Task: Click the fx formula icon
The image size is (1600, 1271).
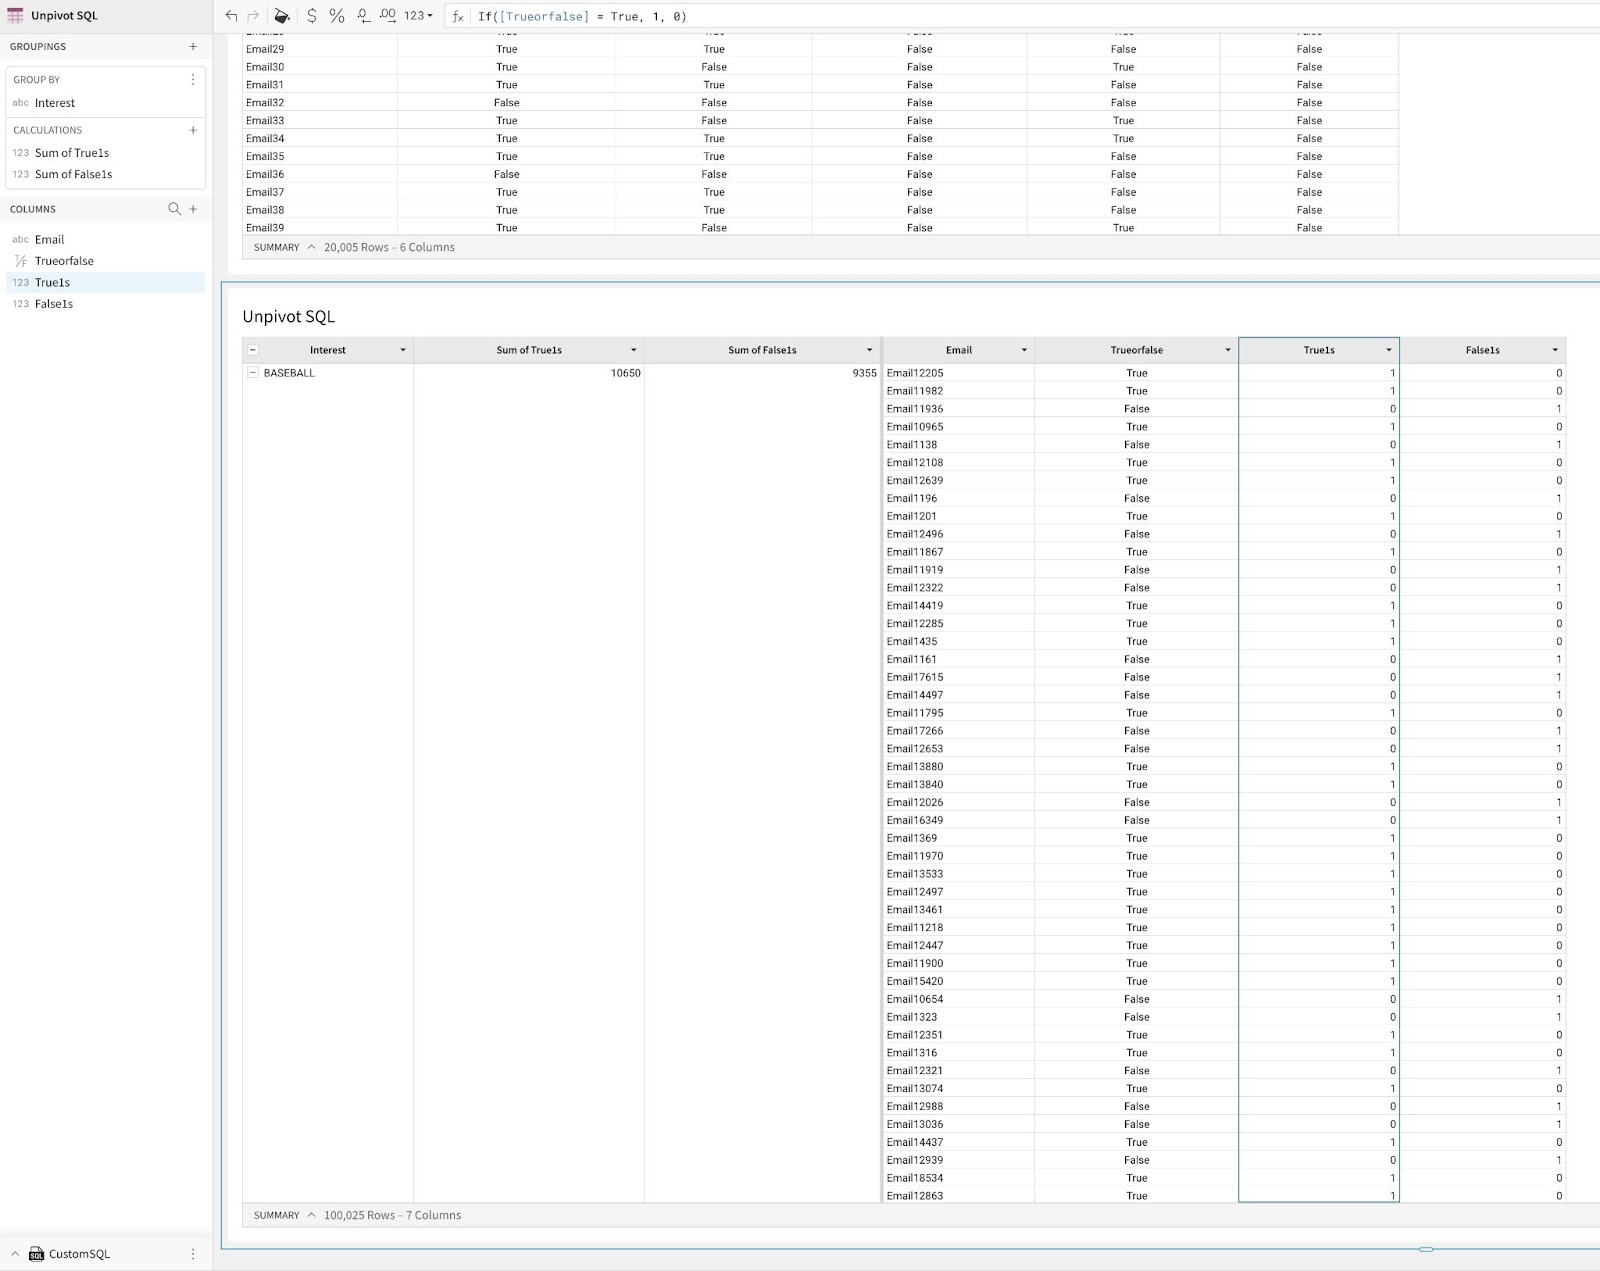Action: 457,16
